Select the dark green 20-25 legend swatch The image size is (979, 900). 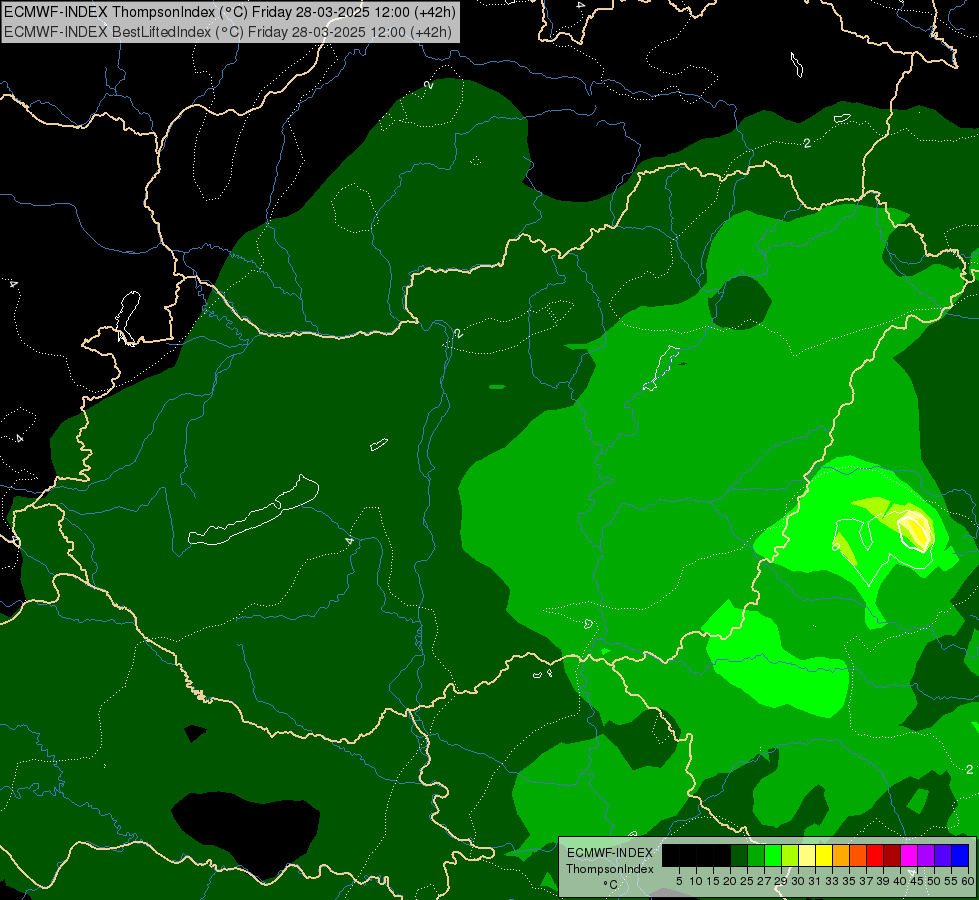[739, 856]
